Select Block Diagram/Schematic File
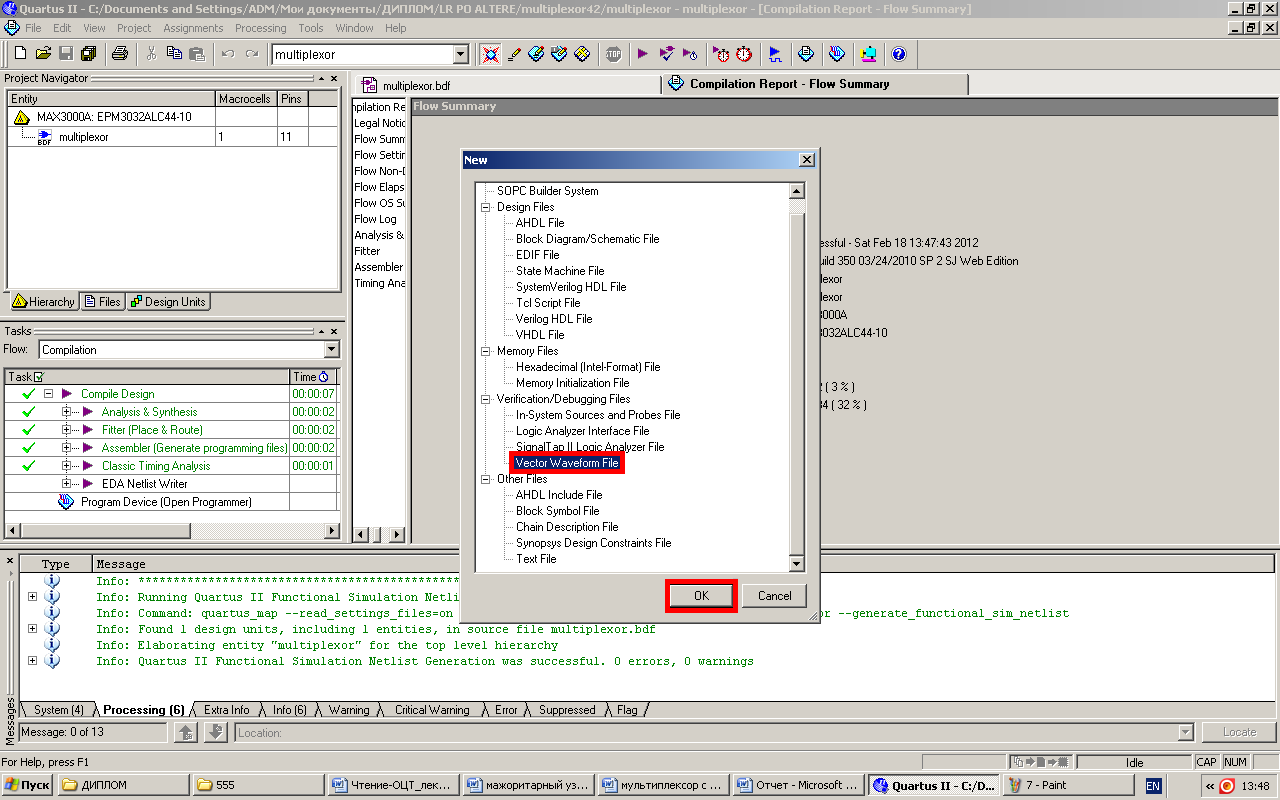This screenshot has width=1280, height=800. [587, 239]
